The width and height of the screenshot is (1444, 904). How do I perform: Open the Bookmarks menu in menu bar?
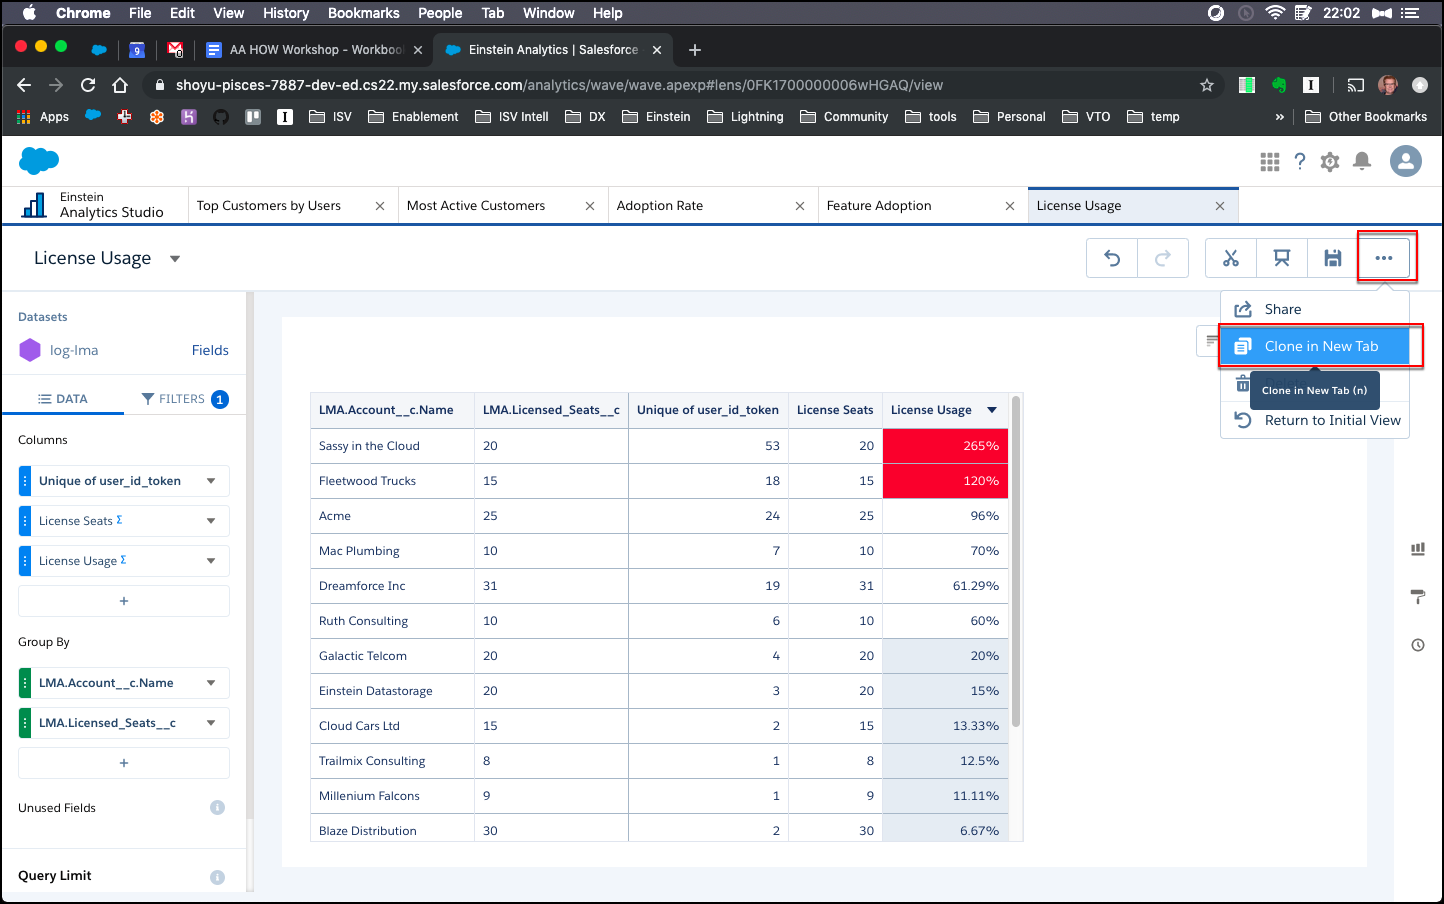click(x=364, y=13)
